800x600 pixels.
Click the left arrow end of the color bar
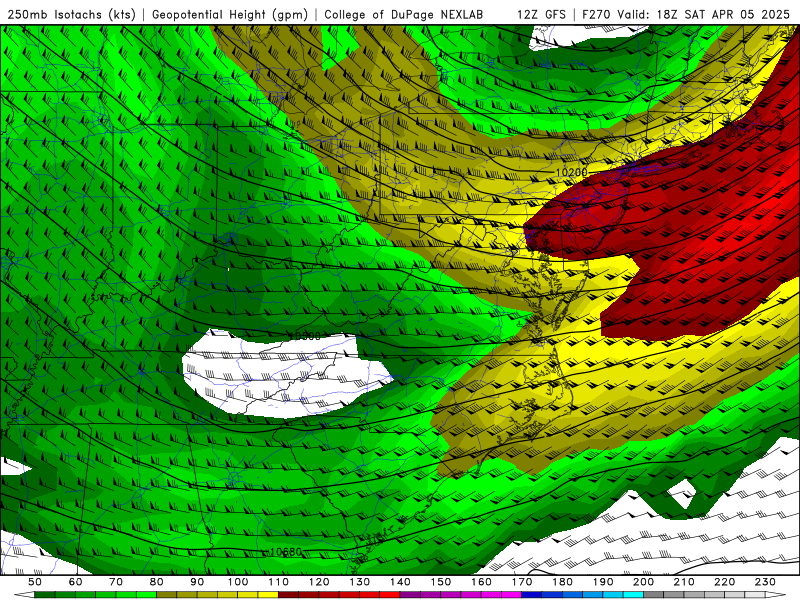pos(24,595)
